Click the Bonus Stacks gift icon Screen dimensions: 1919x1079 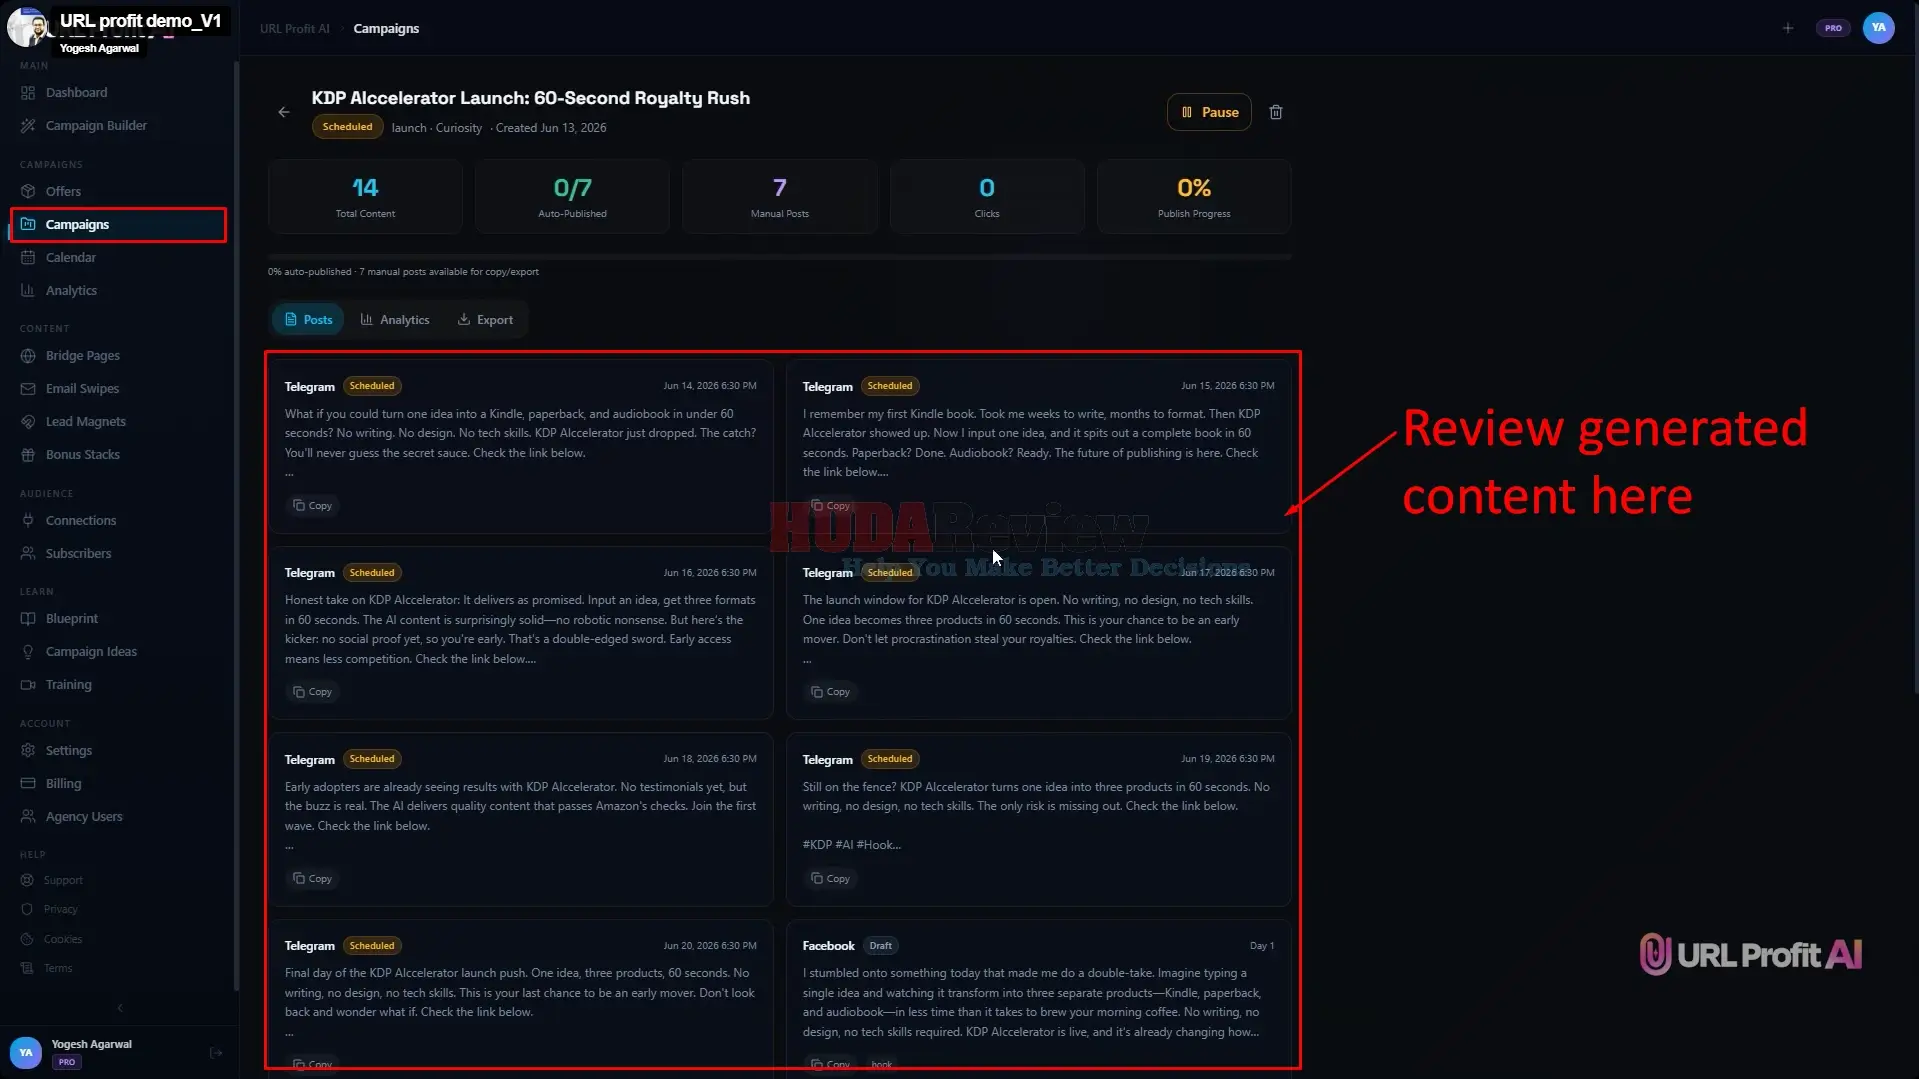(x=28, y=454)
